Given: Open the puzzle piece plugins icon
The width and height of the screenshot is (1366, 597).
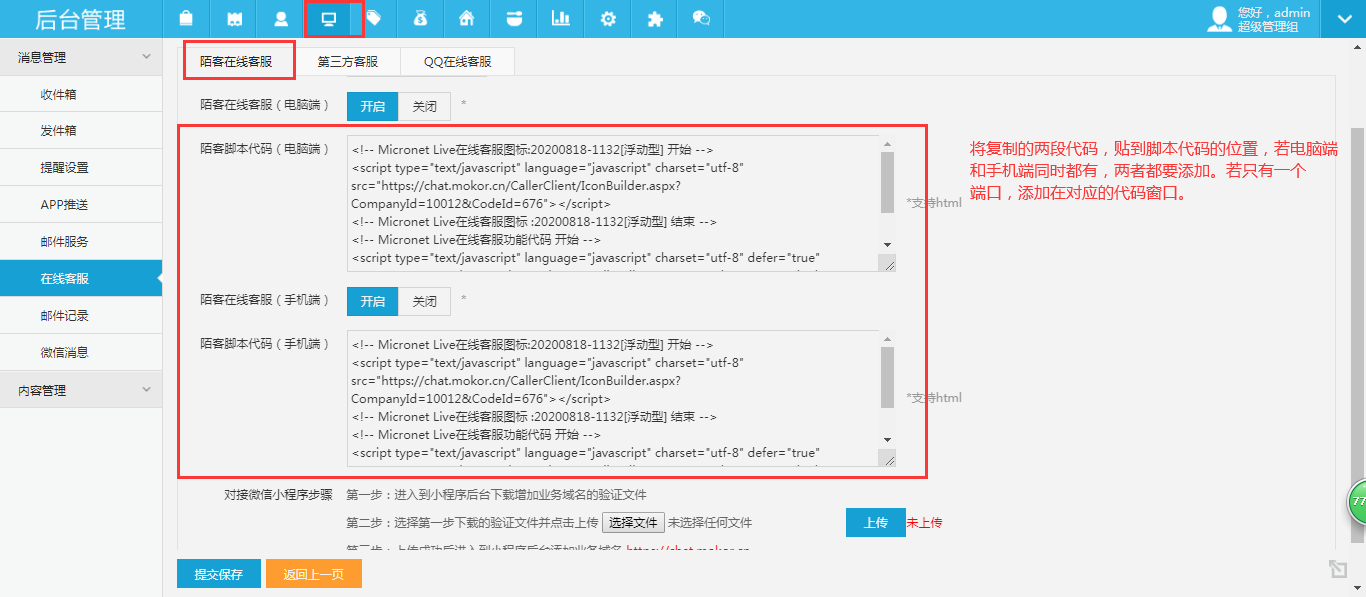Looking at the screenshot, I should 655,19.
